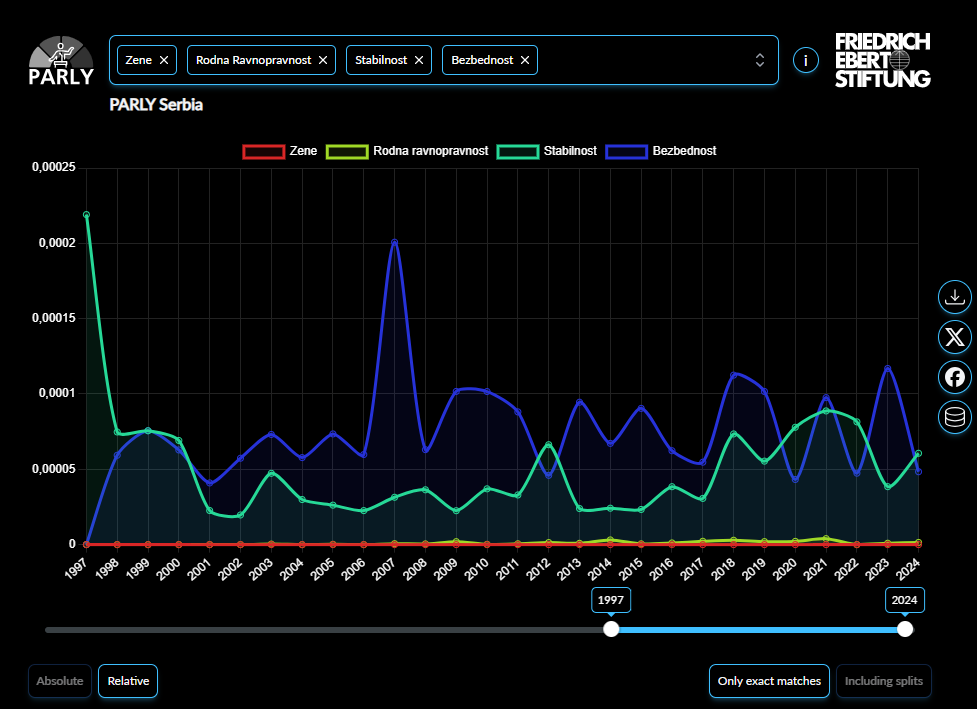The height and width of the screenshot is (709, 977).
Task: Toggle Zene series in chart legend
Action: click(x=280, y=151)
